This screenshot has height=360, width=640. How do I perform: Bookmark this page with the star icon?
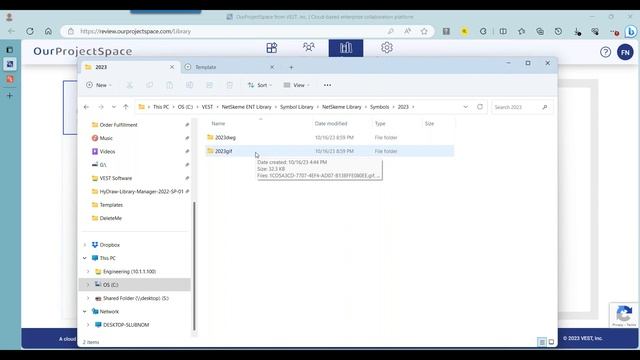click(424, 31)
